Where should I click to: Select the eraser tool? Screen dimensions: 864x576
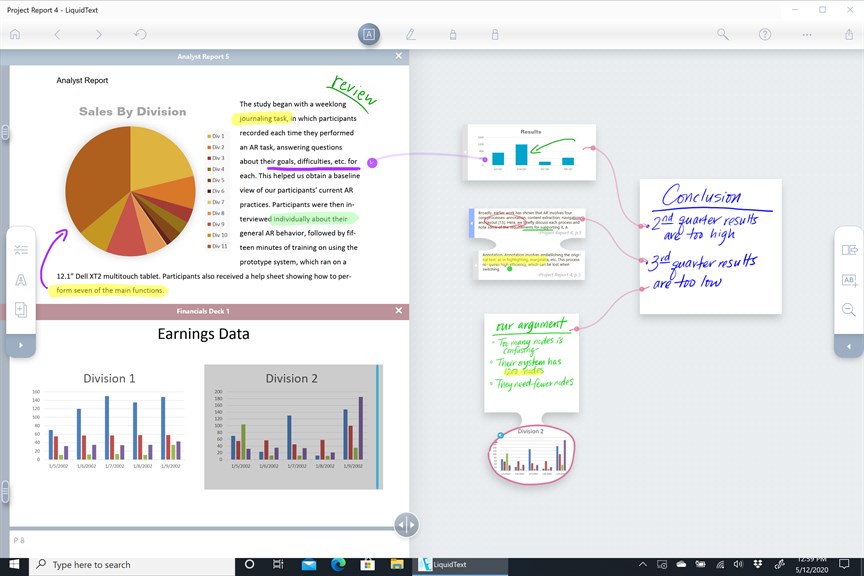point(495,35)
